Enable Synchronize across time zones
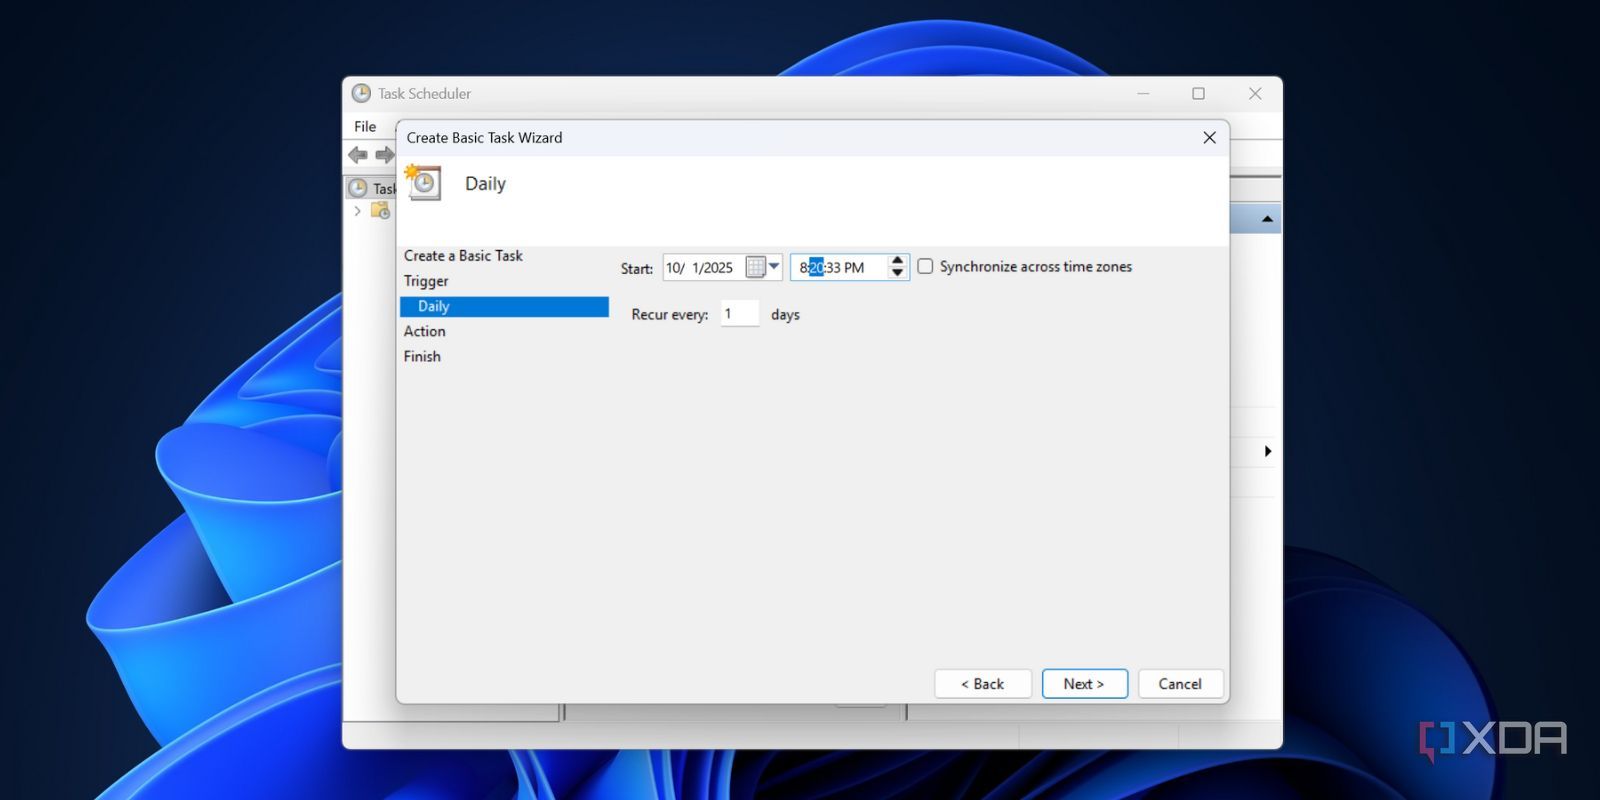The image size is (1600, 800). coord(926,266)
